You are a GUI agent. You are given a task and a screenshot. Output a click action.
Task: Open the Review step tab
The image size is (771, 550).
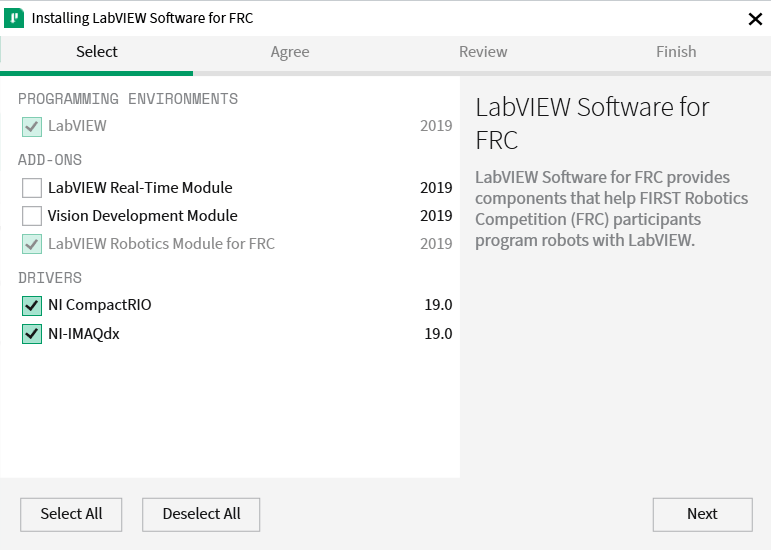483,52
